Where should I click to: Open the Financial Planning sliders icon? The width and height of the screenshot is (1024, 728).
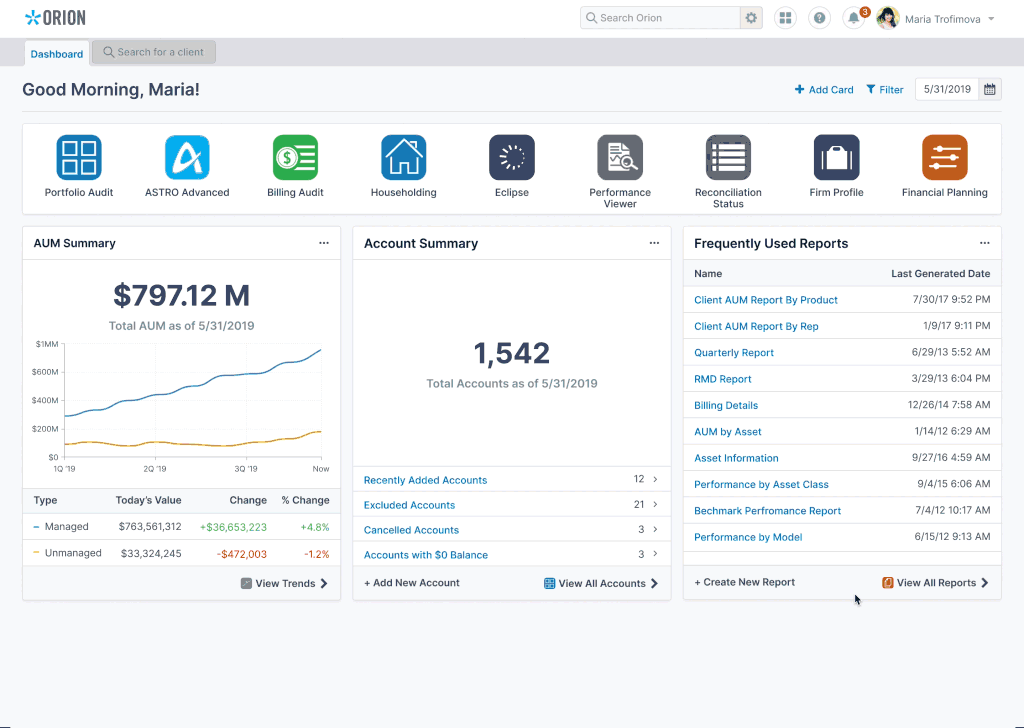(944, 158)
